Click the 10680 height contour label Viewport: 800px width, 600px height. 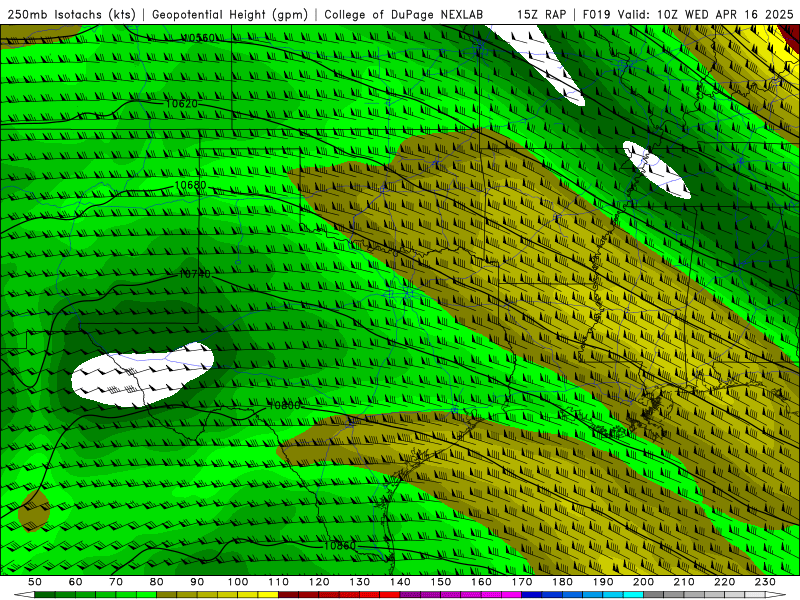(190, 185)
